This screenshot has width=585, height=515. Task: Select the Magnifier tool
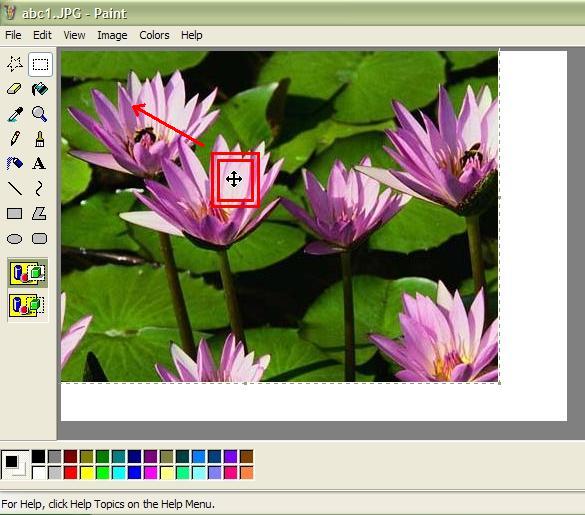pyautogui.click(x=40, y=114)
